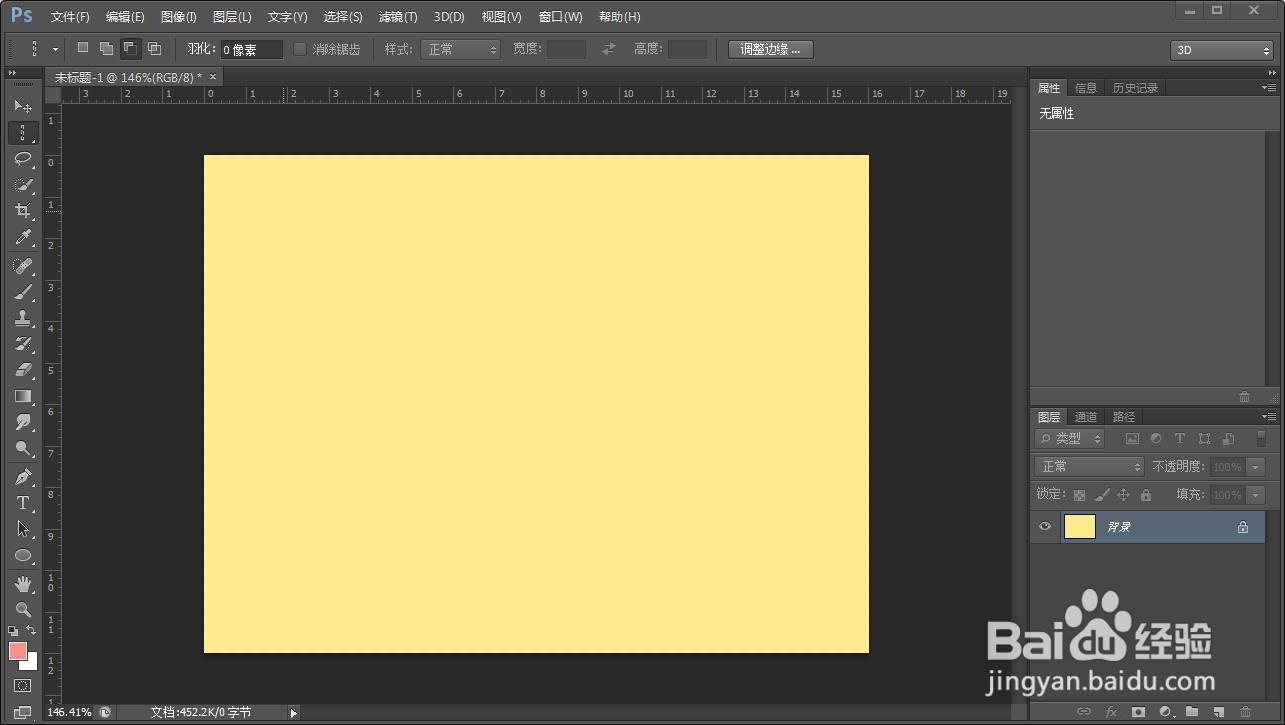Open the 类型 layer filter dropdown

pyautogui.click(x=1069, y=439)
